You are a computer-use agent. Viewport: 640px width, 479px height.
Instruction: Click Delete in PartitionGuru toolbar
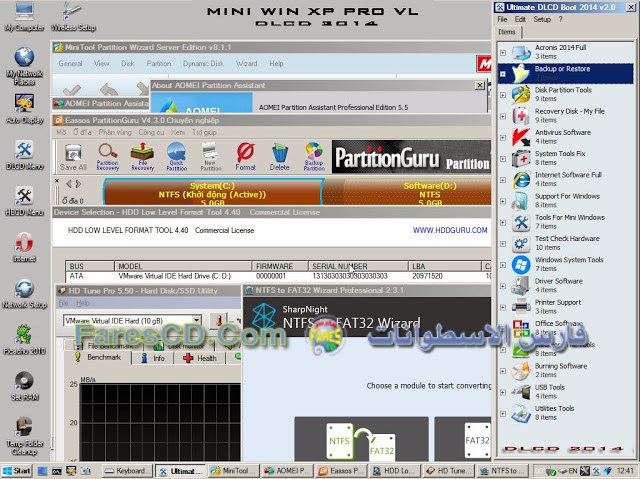click(x=280, y=157)
